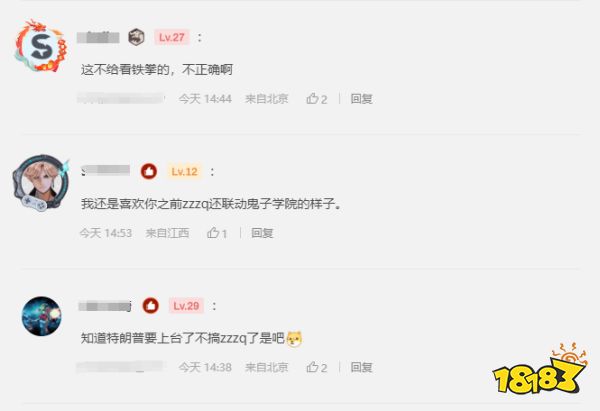
Task: Click the red thumbs-up badge beside Lv.12
Action: 149,171
